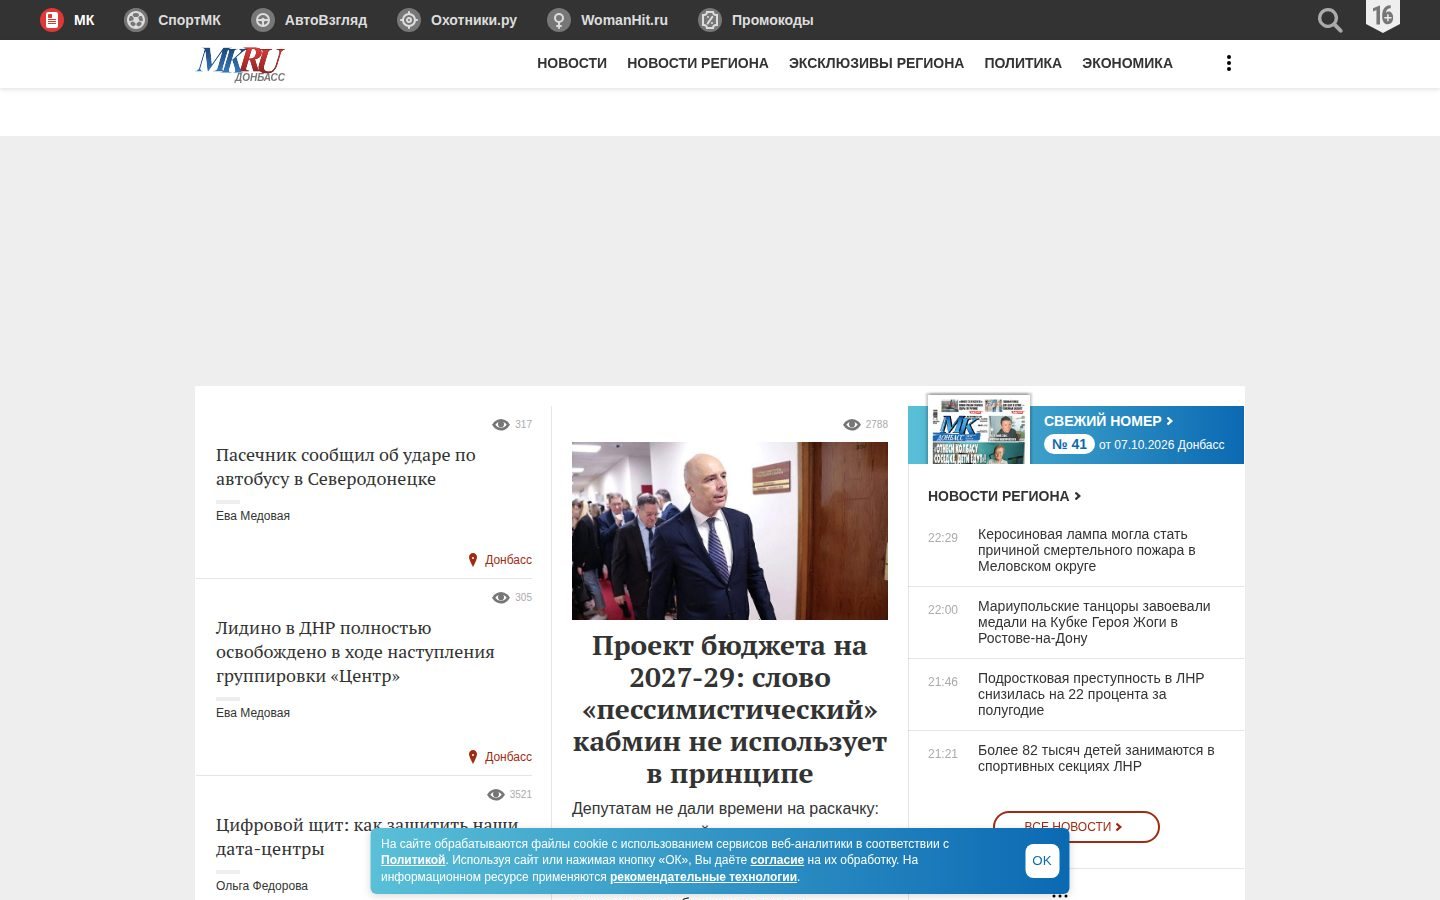The image size is (1440, 900).
Task: Open budget article photo thumbnail
Action: (730, 531)
